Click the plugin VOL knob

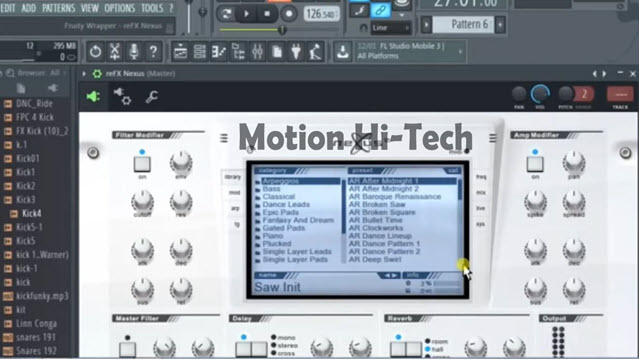(x=540, y=94)
